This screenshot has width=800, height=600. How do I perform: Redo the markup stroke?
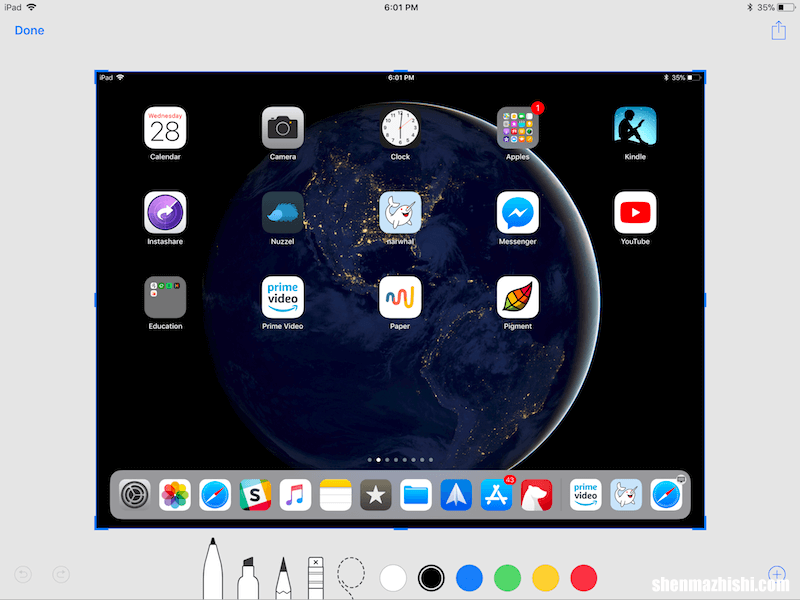point(61,574)
